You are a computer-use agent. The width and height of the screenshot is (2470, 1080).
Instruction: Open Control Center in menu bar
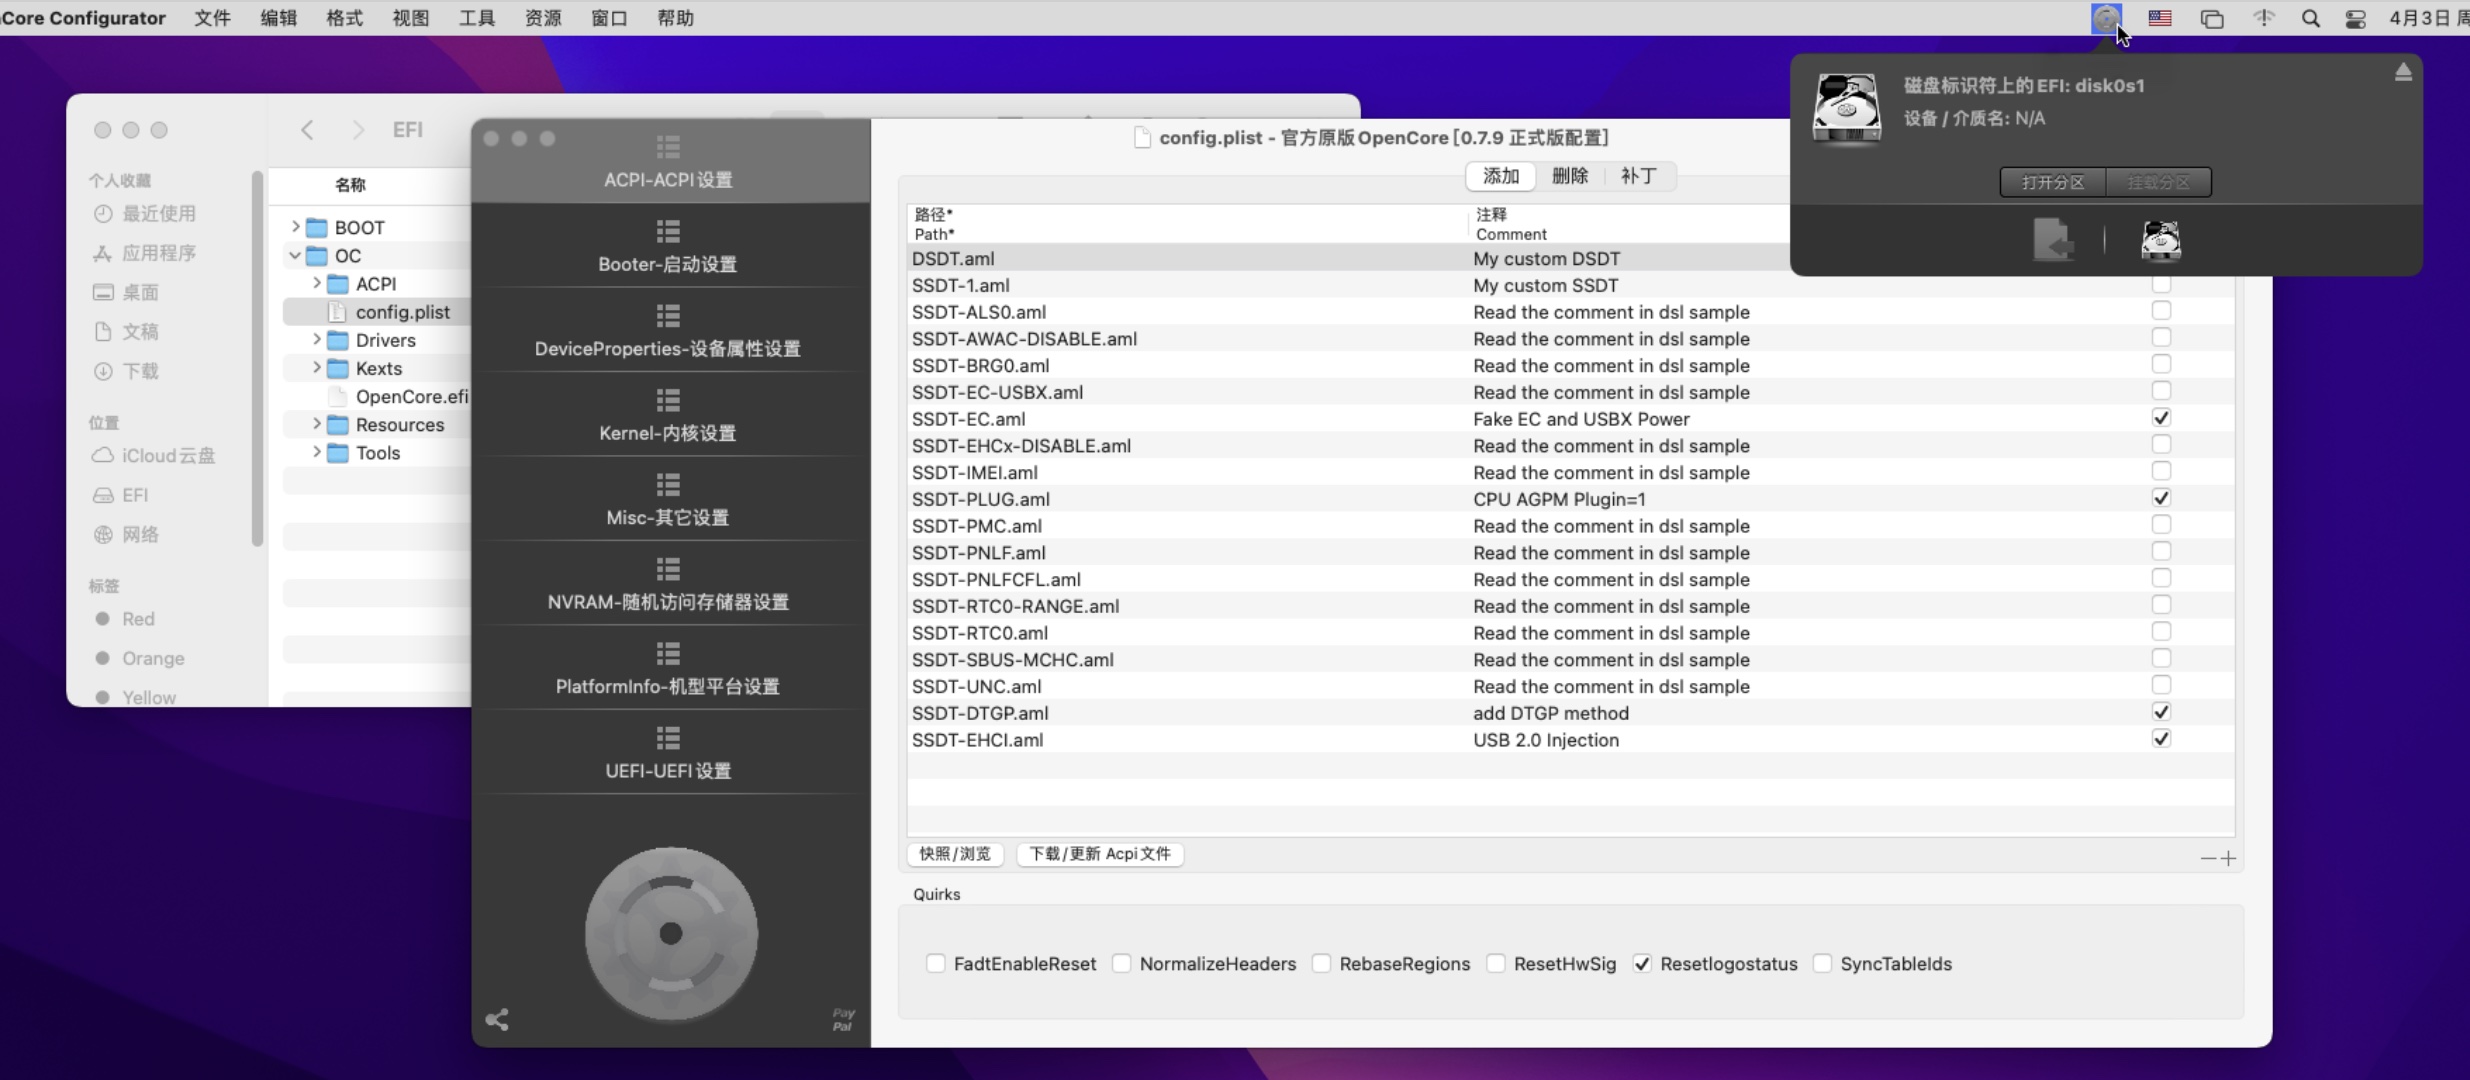tap(2355, 18)
